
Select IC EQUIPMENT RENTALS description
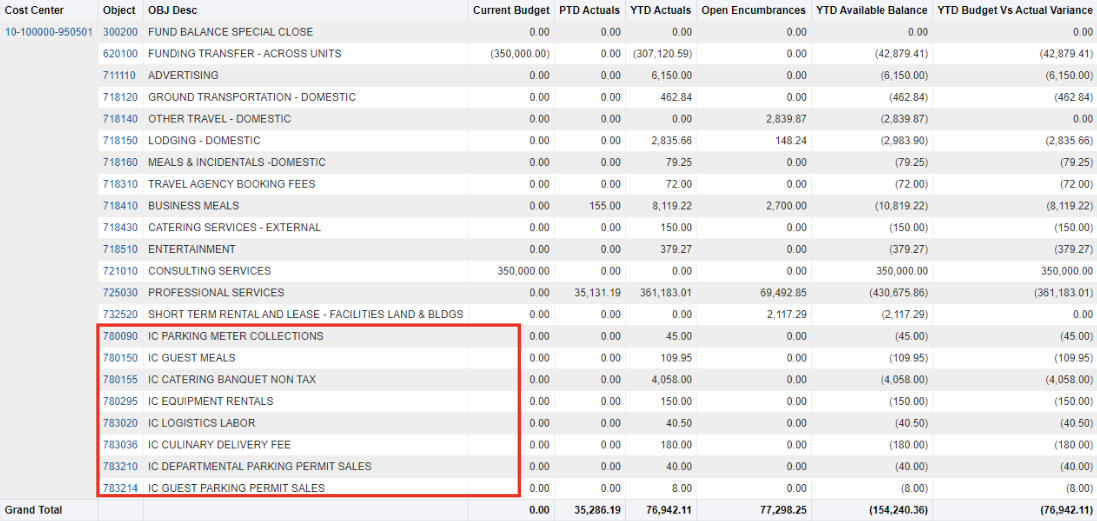[211, 401]
